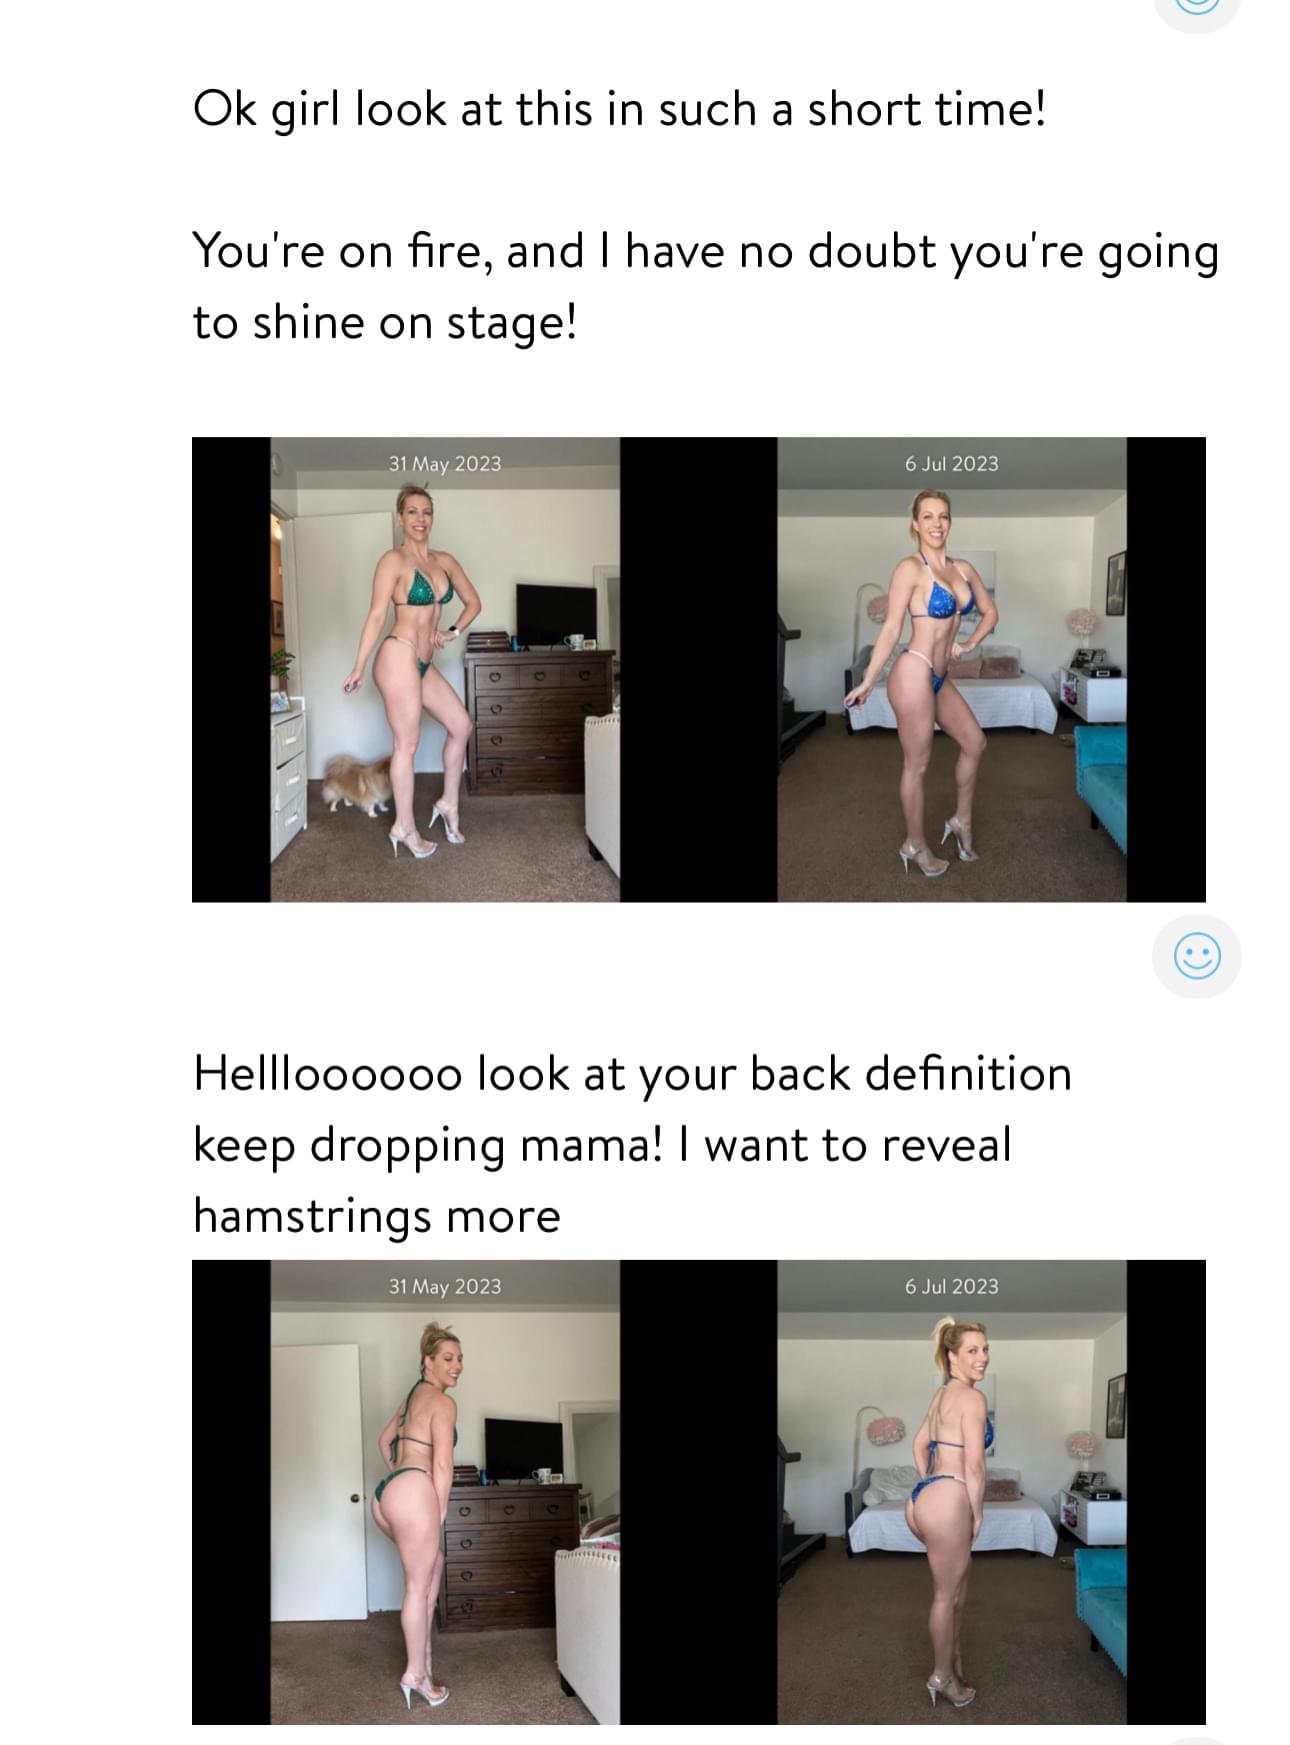The image size is (1290, 1745).
Task: Click the black gap between the back-pose photos
Action: tap(698, 1492)
